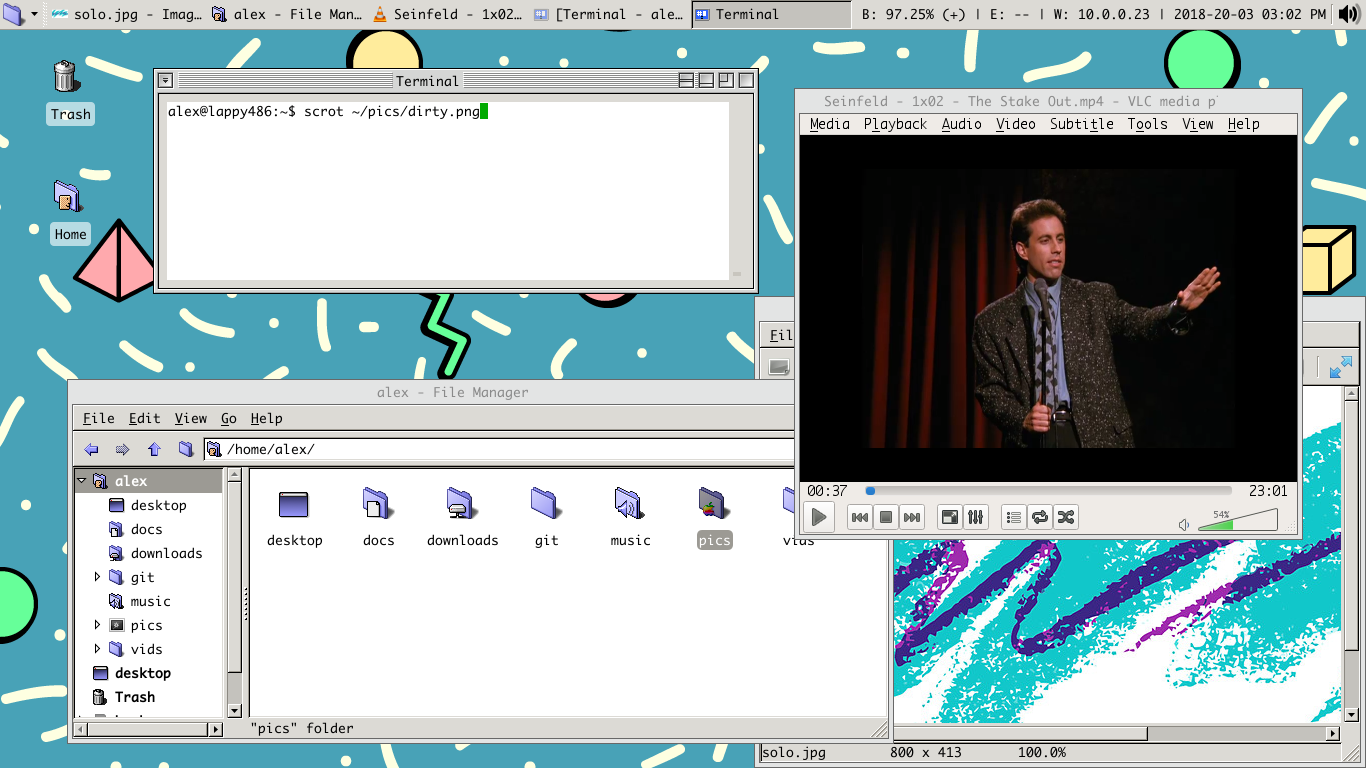Open View menu in File Manager

(x=190, y=418)
